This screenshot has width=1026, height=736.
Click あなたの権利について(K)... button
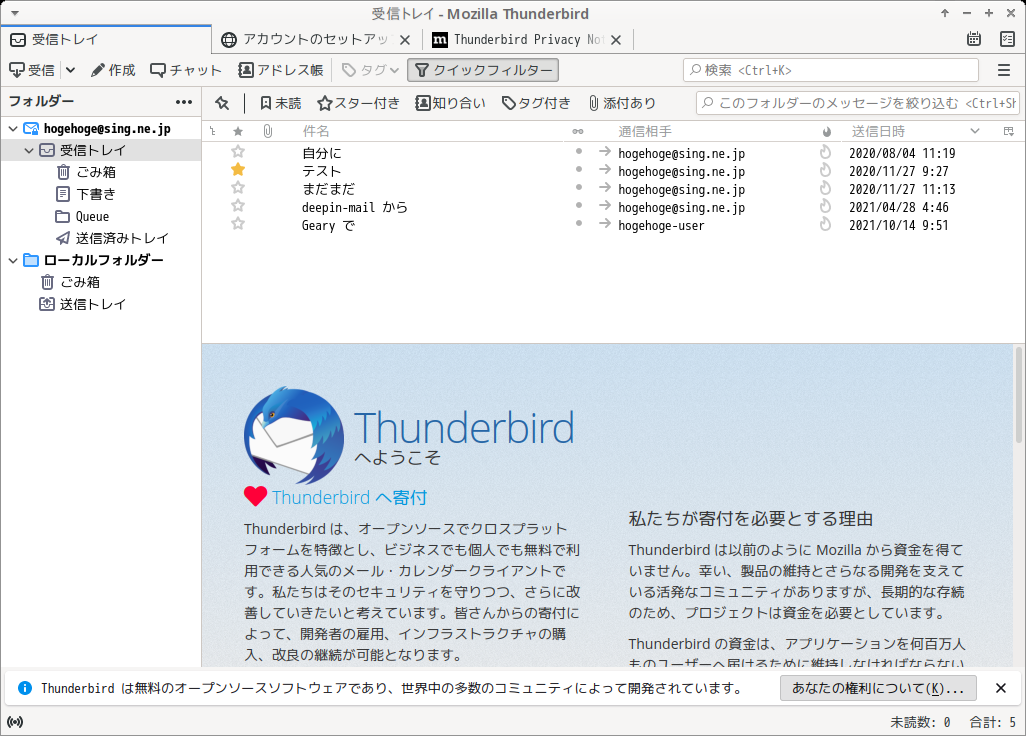(x=878, y=688)
